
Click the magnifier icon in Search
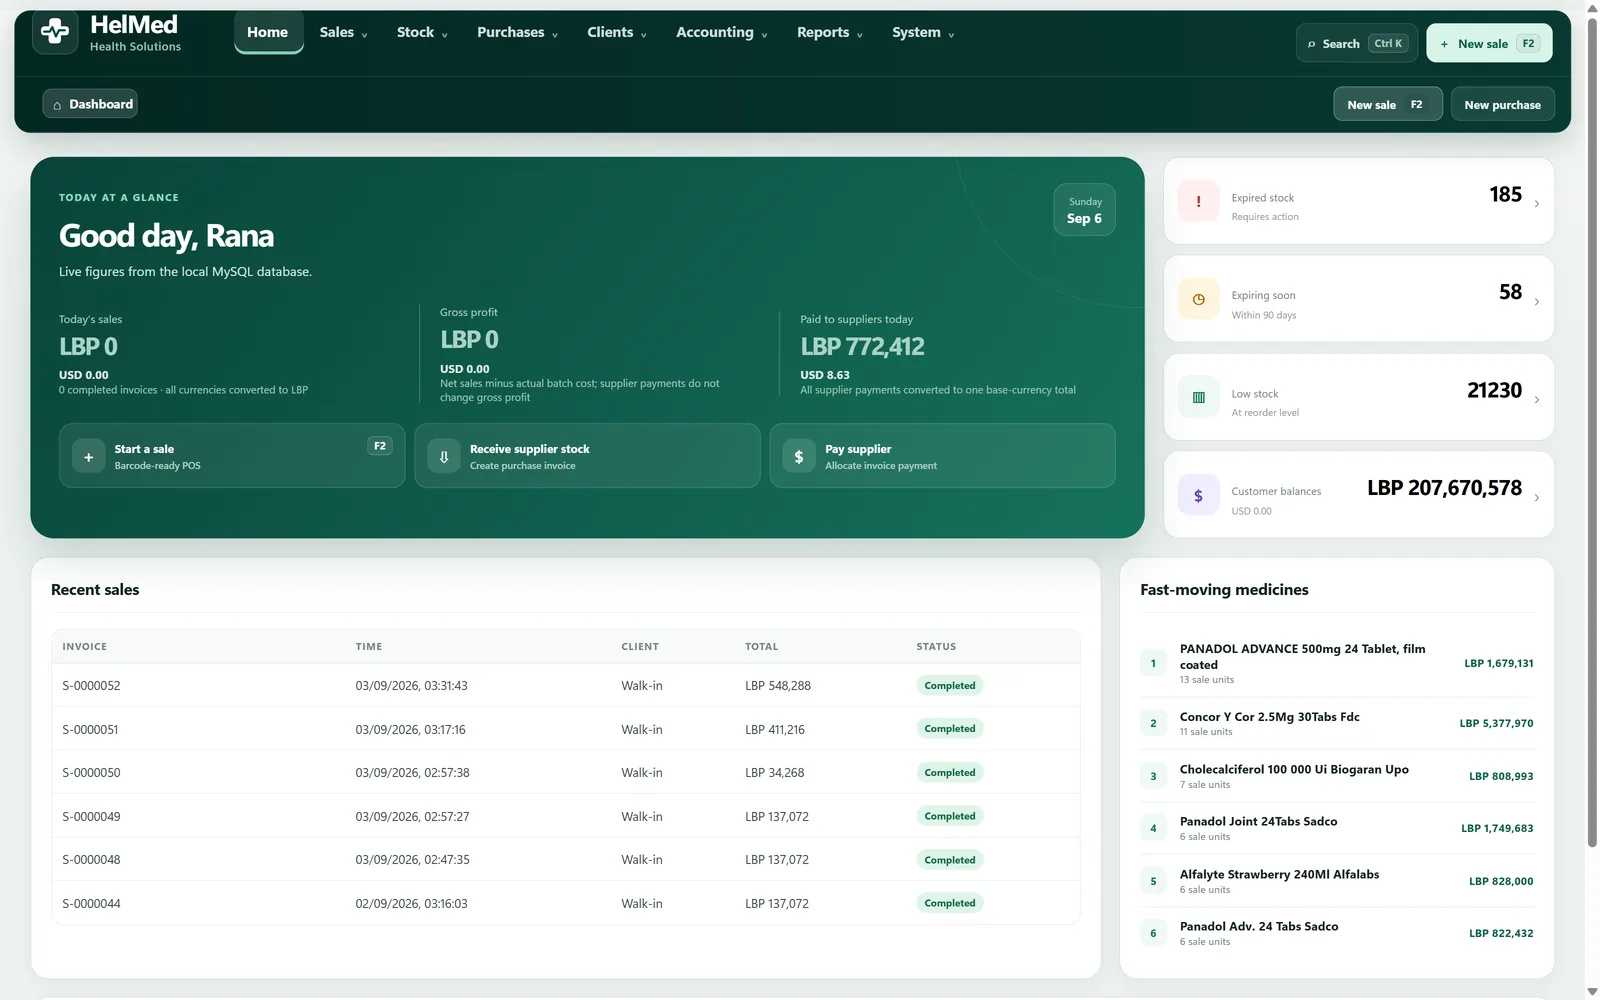pos(1312,44)
